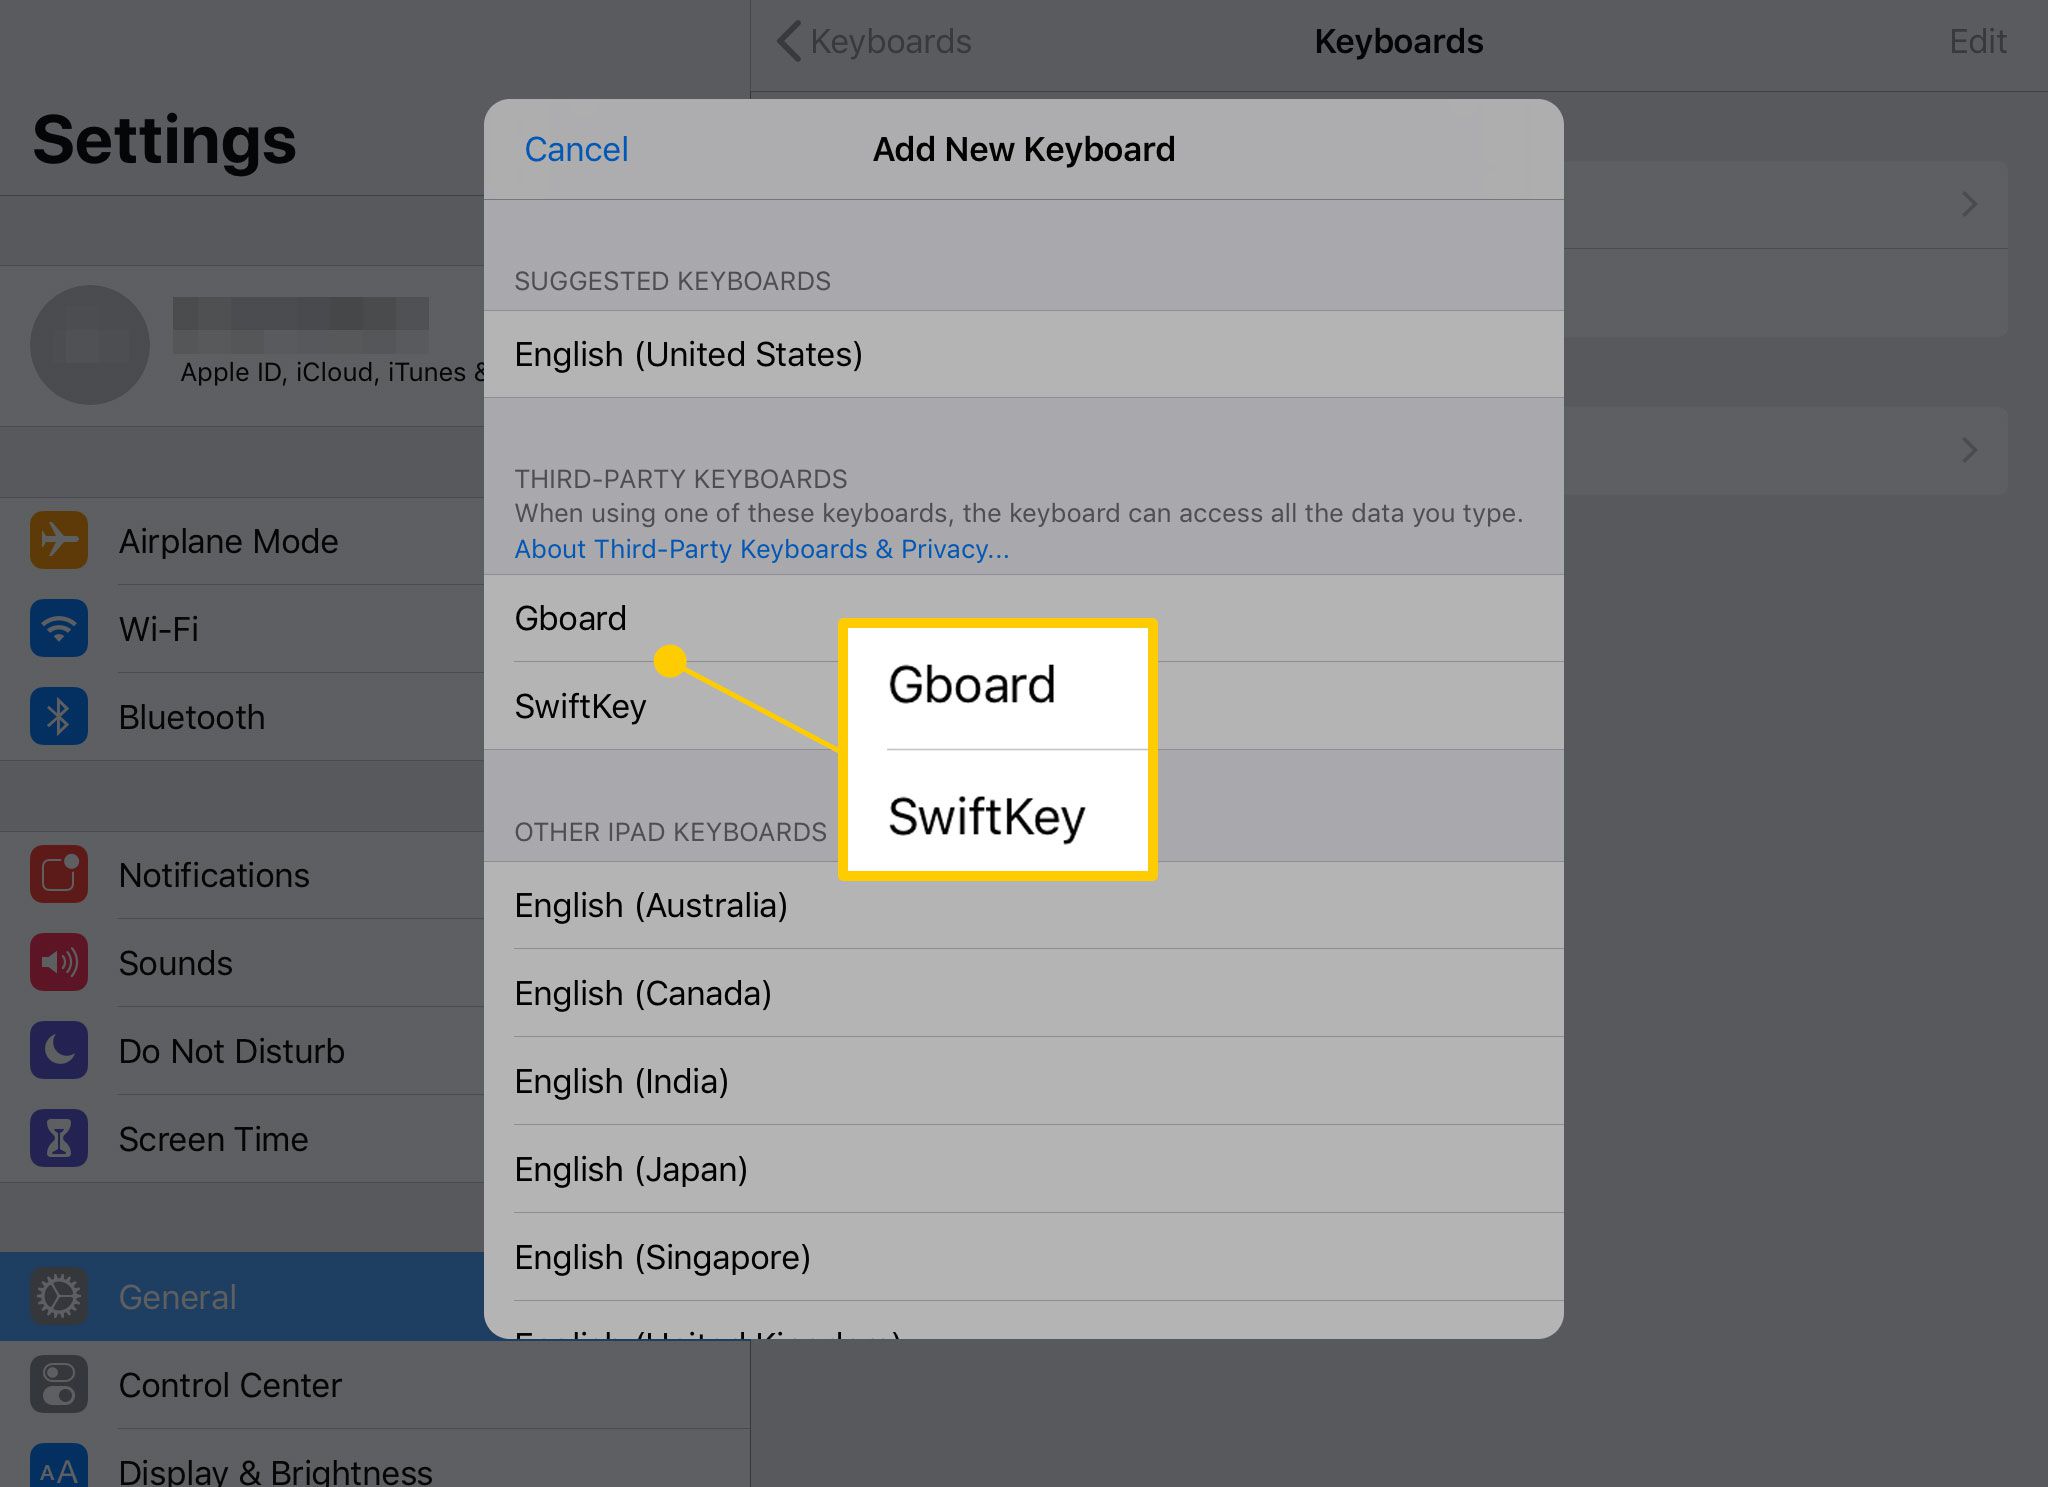Open the General settings row

click(x=242, y=1296)
